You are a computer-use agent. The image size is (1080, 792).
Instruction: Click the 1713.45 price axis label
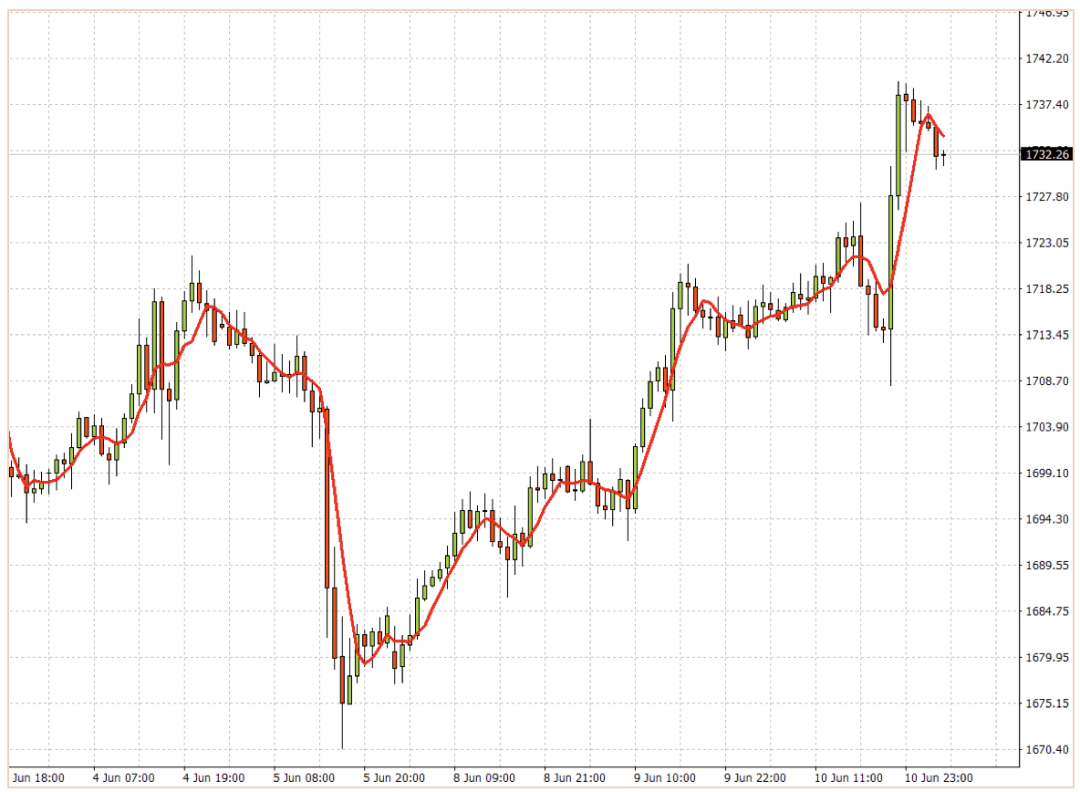(1048, 335)
